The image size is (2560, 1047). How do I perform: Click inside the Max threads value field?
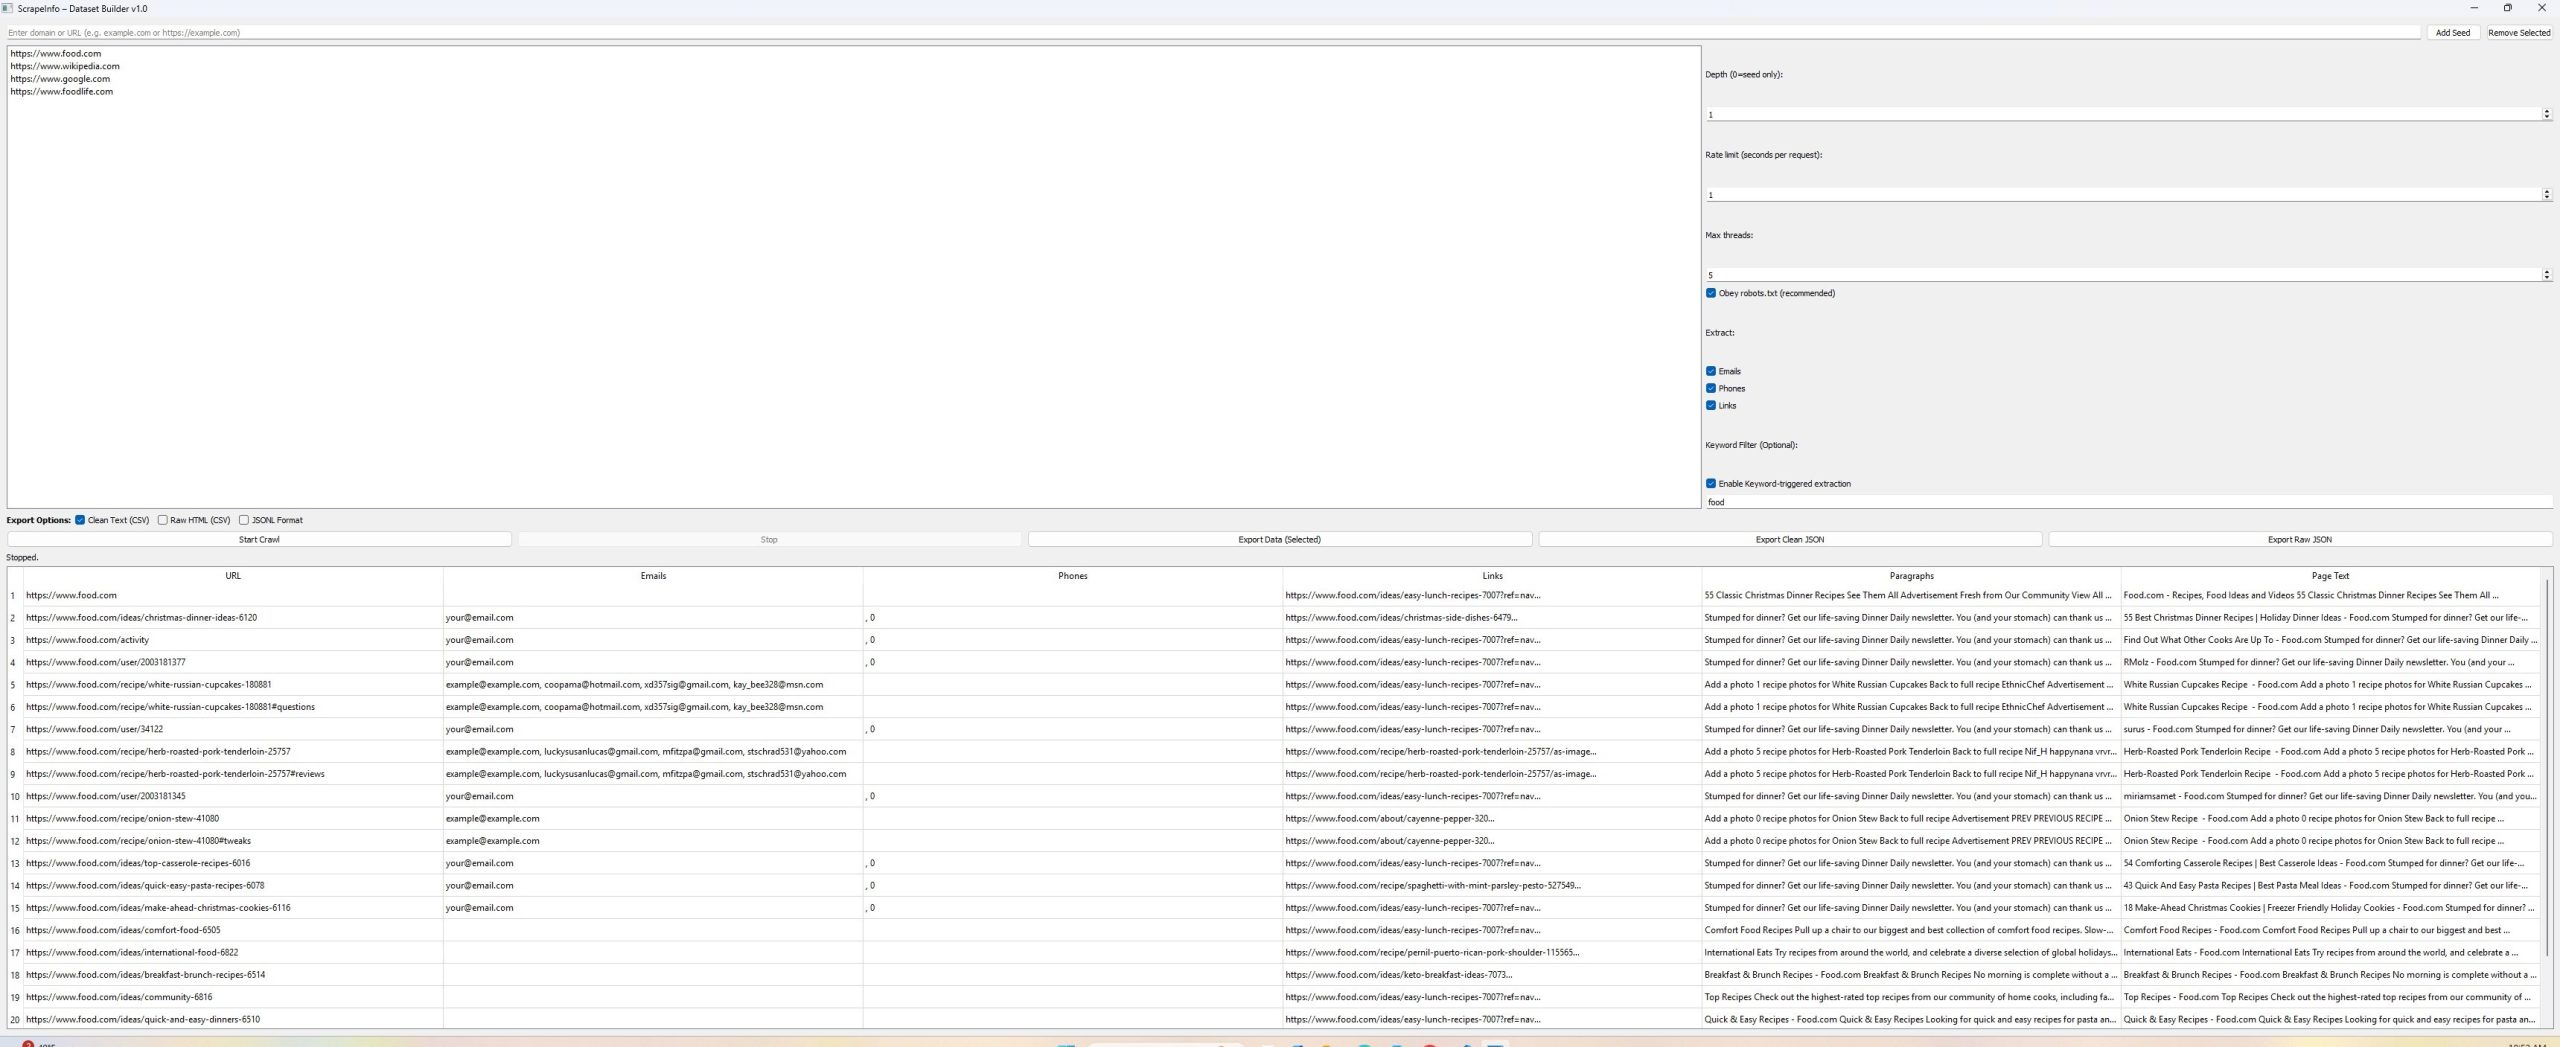pos(2122,274)
